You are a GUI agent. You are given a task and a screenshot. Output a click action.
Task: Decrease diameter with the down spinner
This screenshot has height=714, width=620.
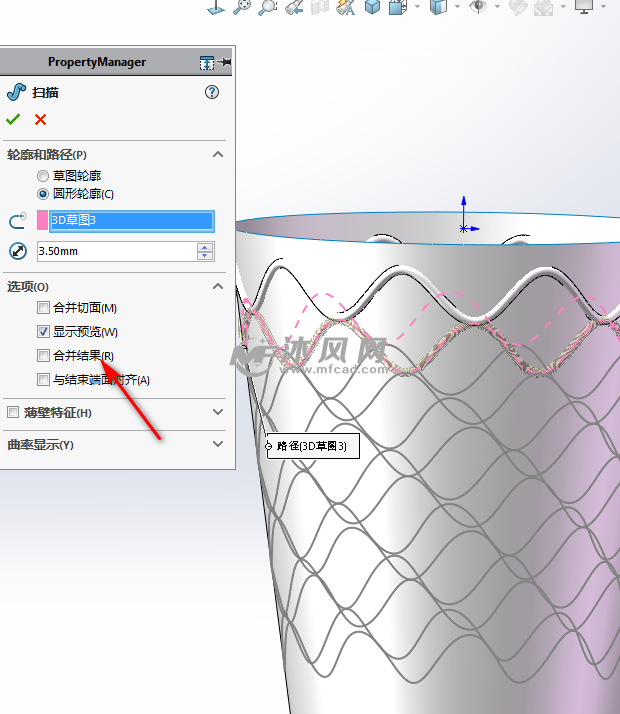(x=205, y=256)
